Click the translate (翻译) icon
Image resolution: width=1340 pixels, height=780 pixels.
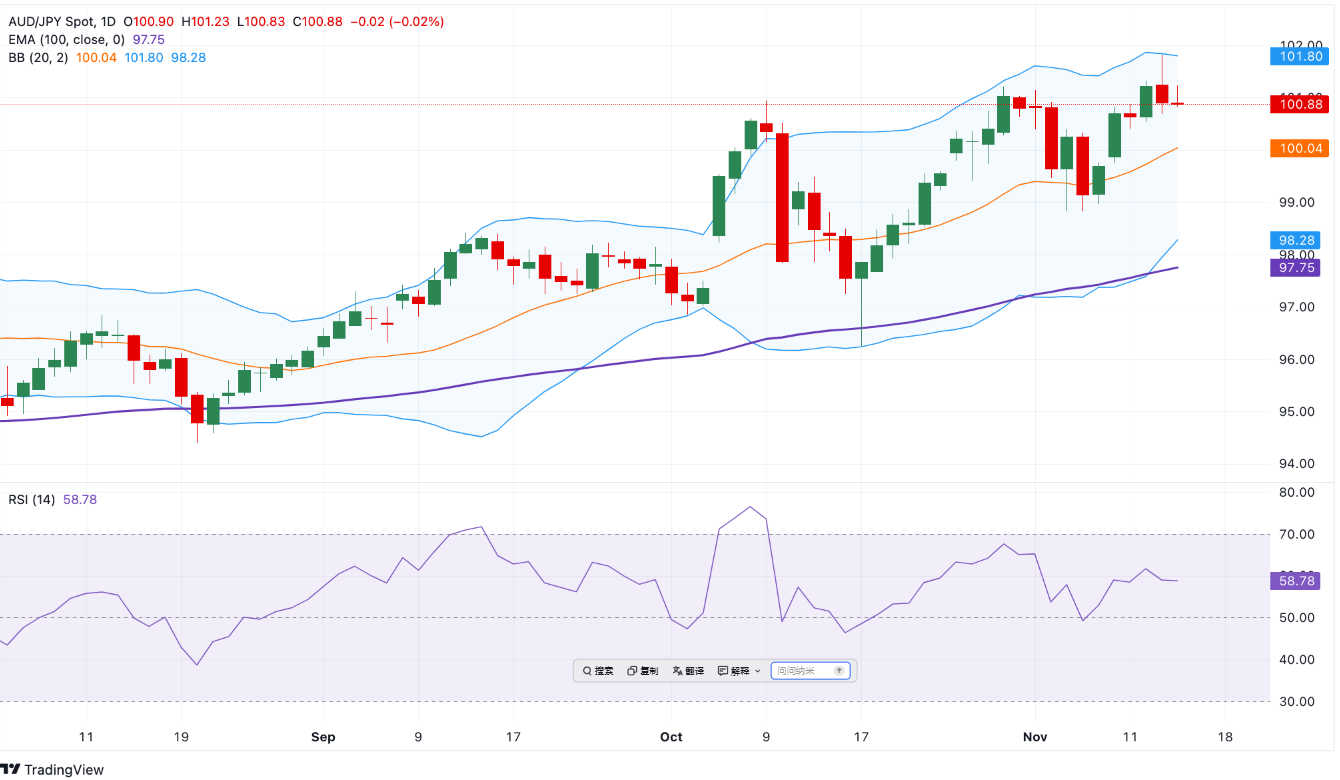coord(678,671)
